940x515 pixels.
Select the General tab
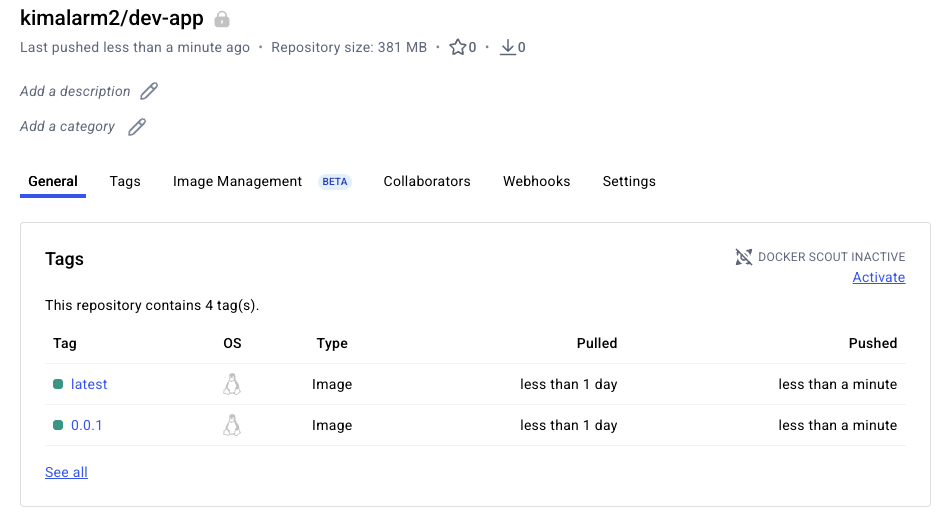[x=53, y=181]
